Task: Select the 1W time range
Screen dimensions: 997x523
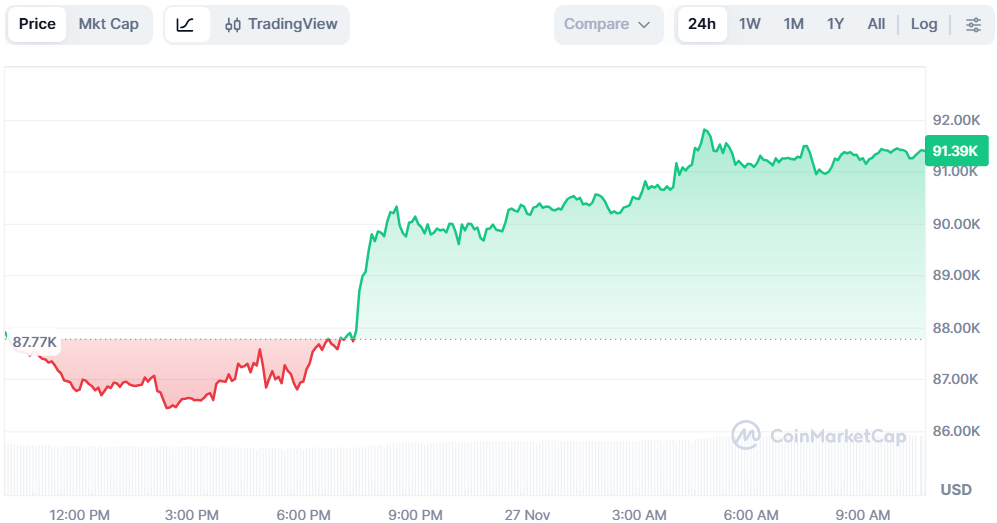Action: coord(750,24)
